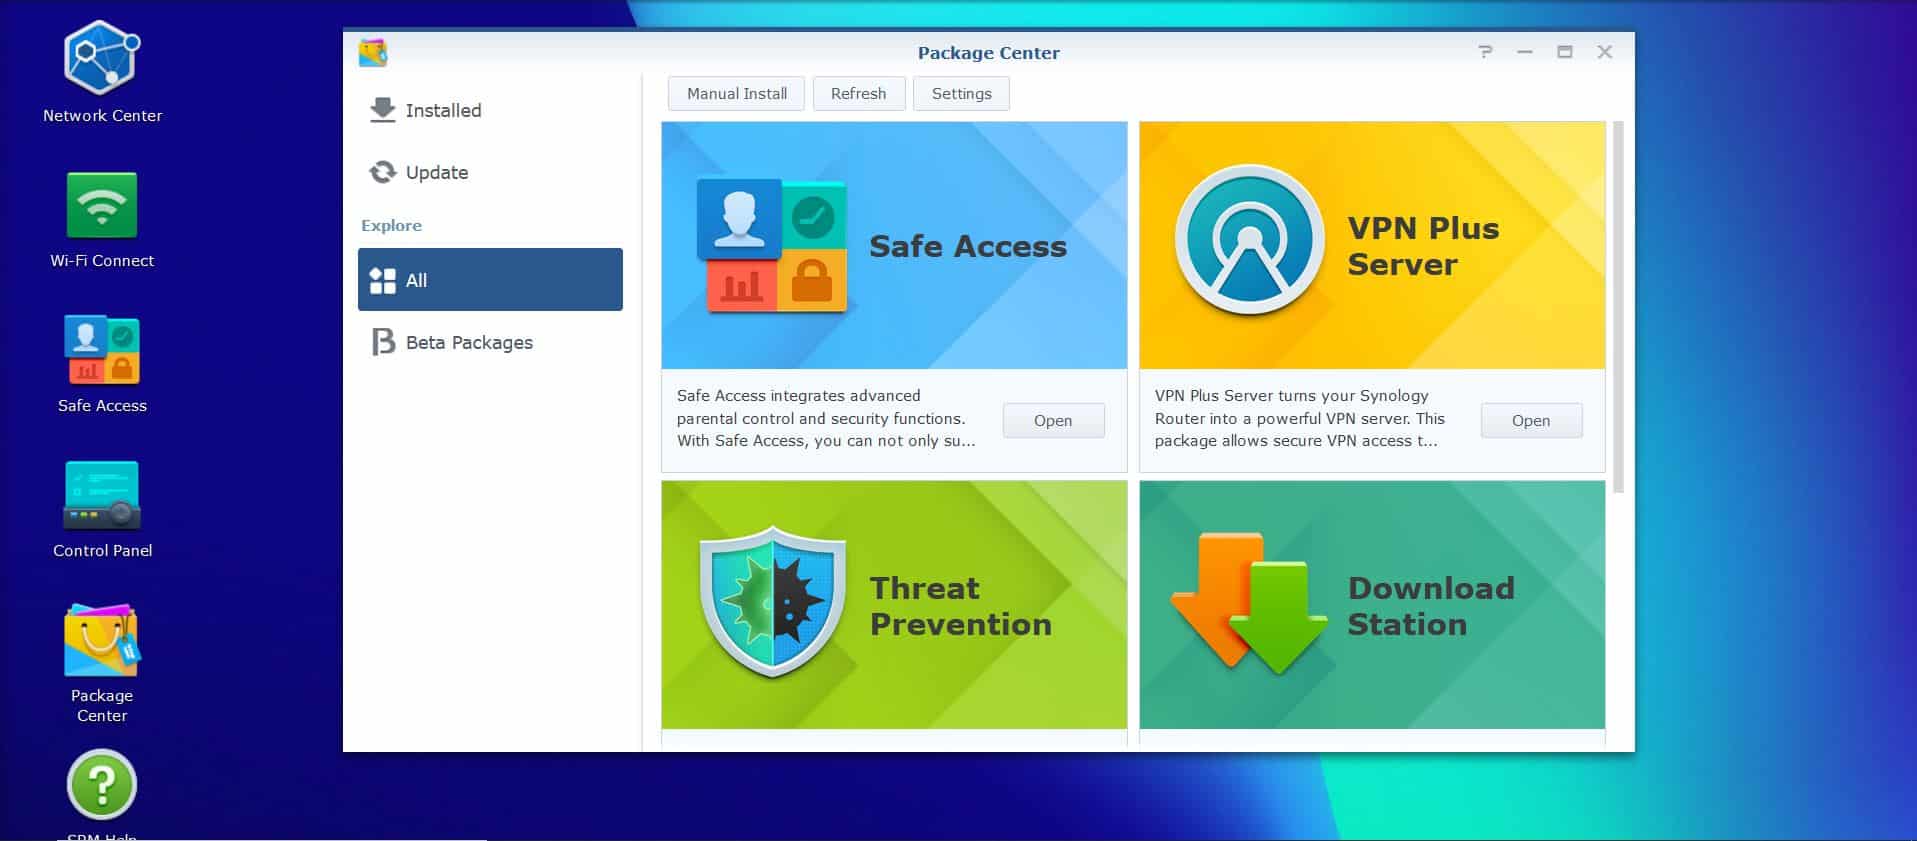The width and height of the screenshot is (1917, 841).
Task: Click the Safe Access banner title
Action: click(968, 246)
